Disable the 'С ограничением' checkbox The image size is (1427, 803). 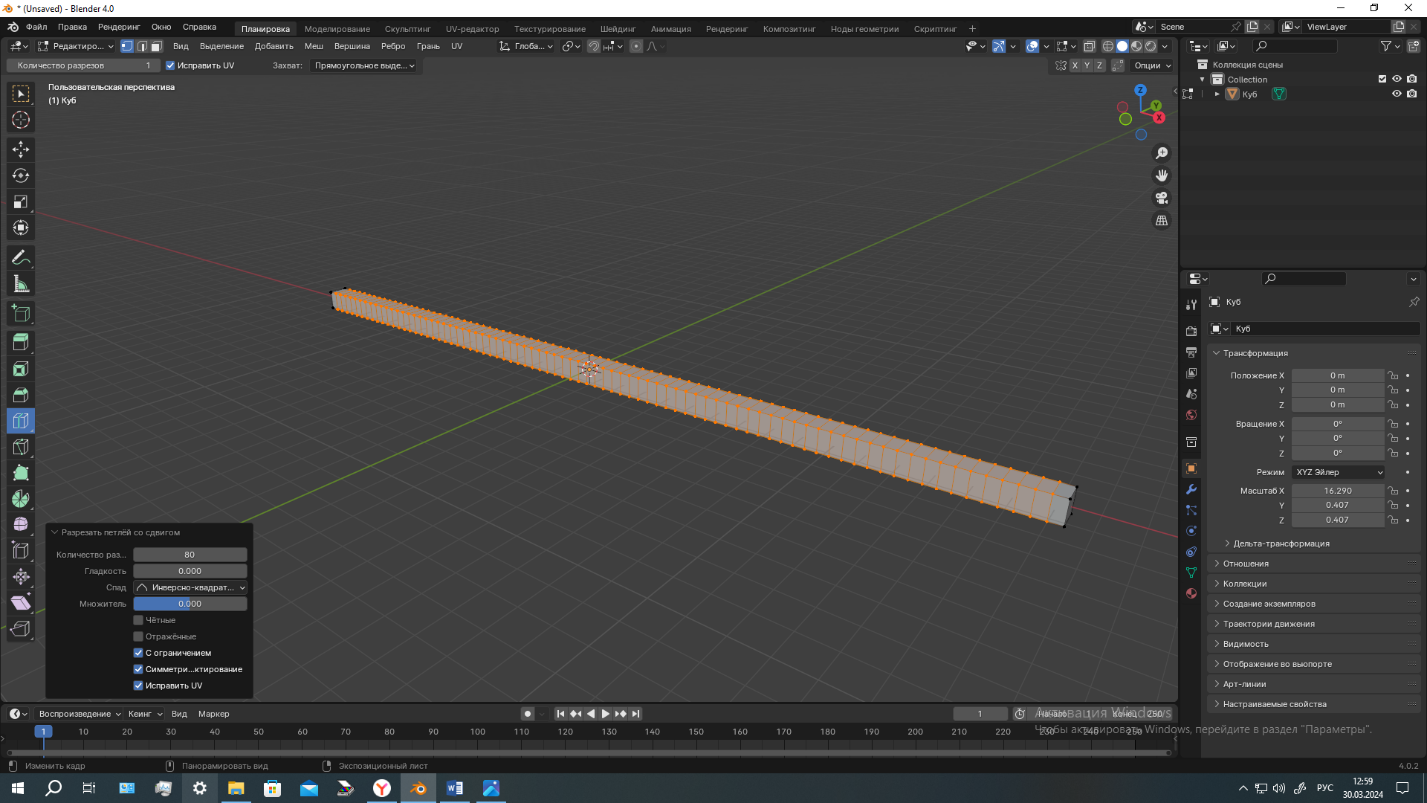coord(139,653)
